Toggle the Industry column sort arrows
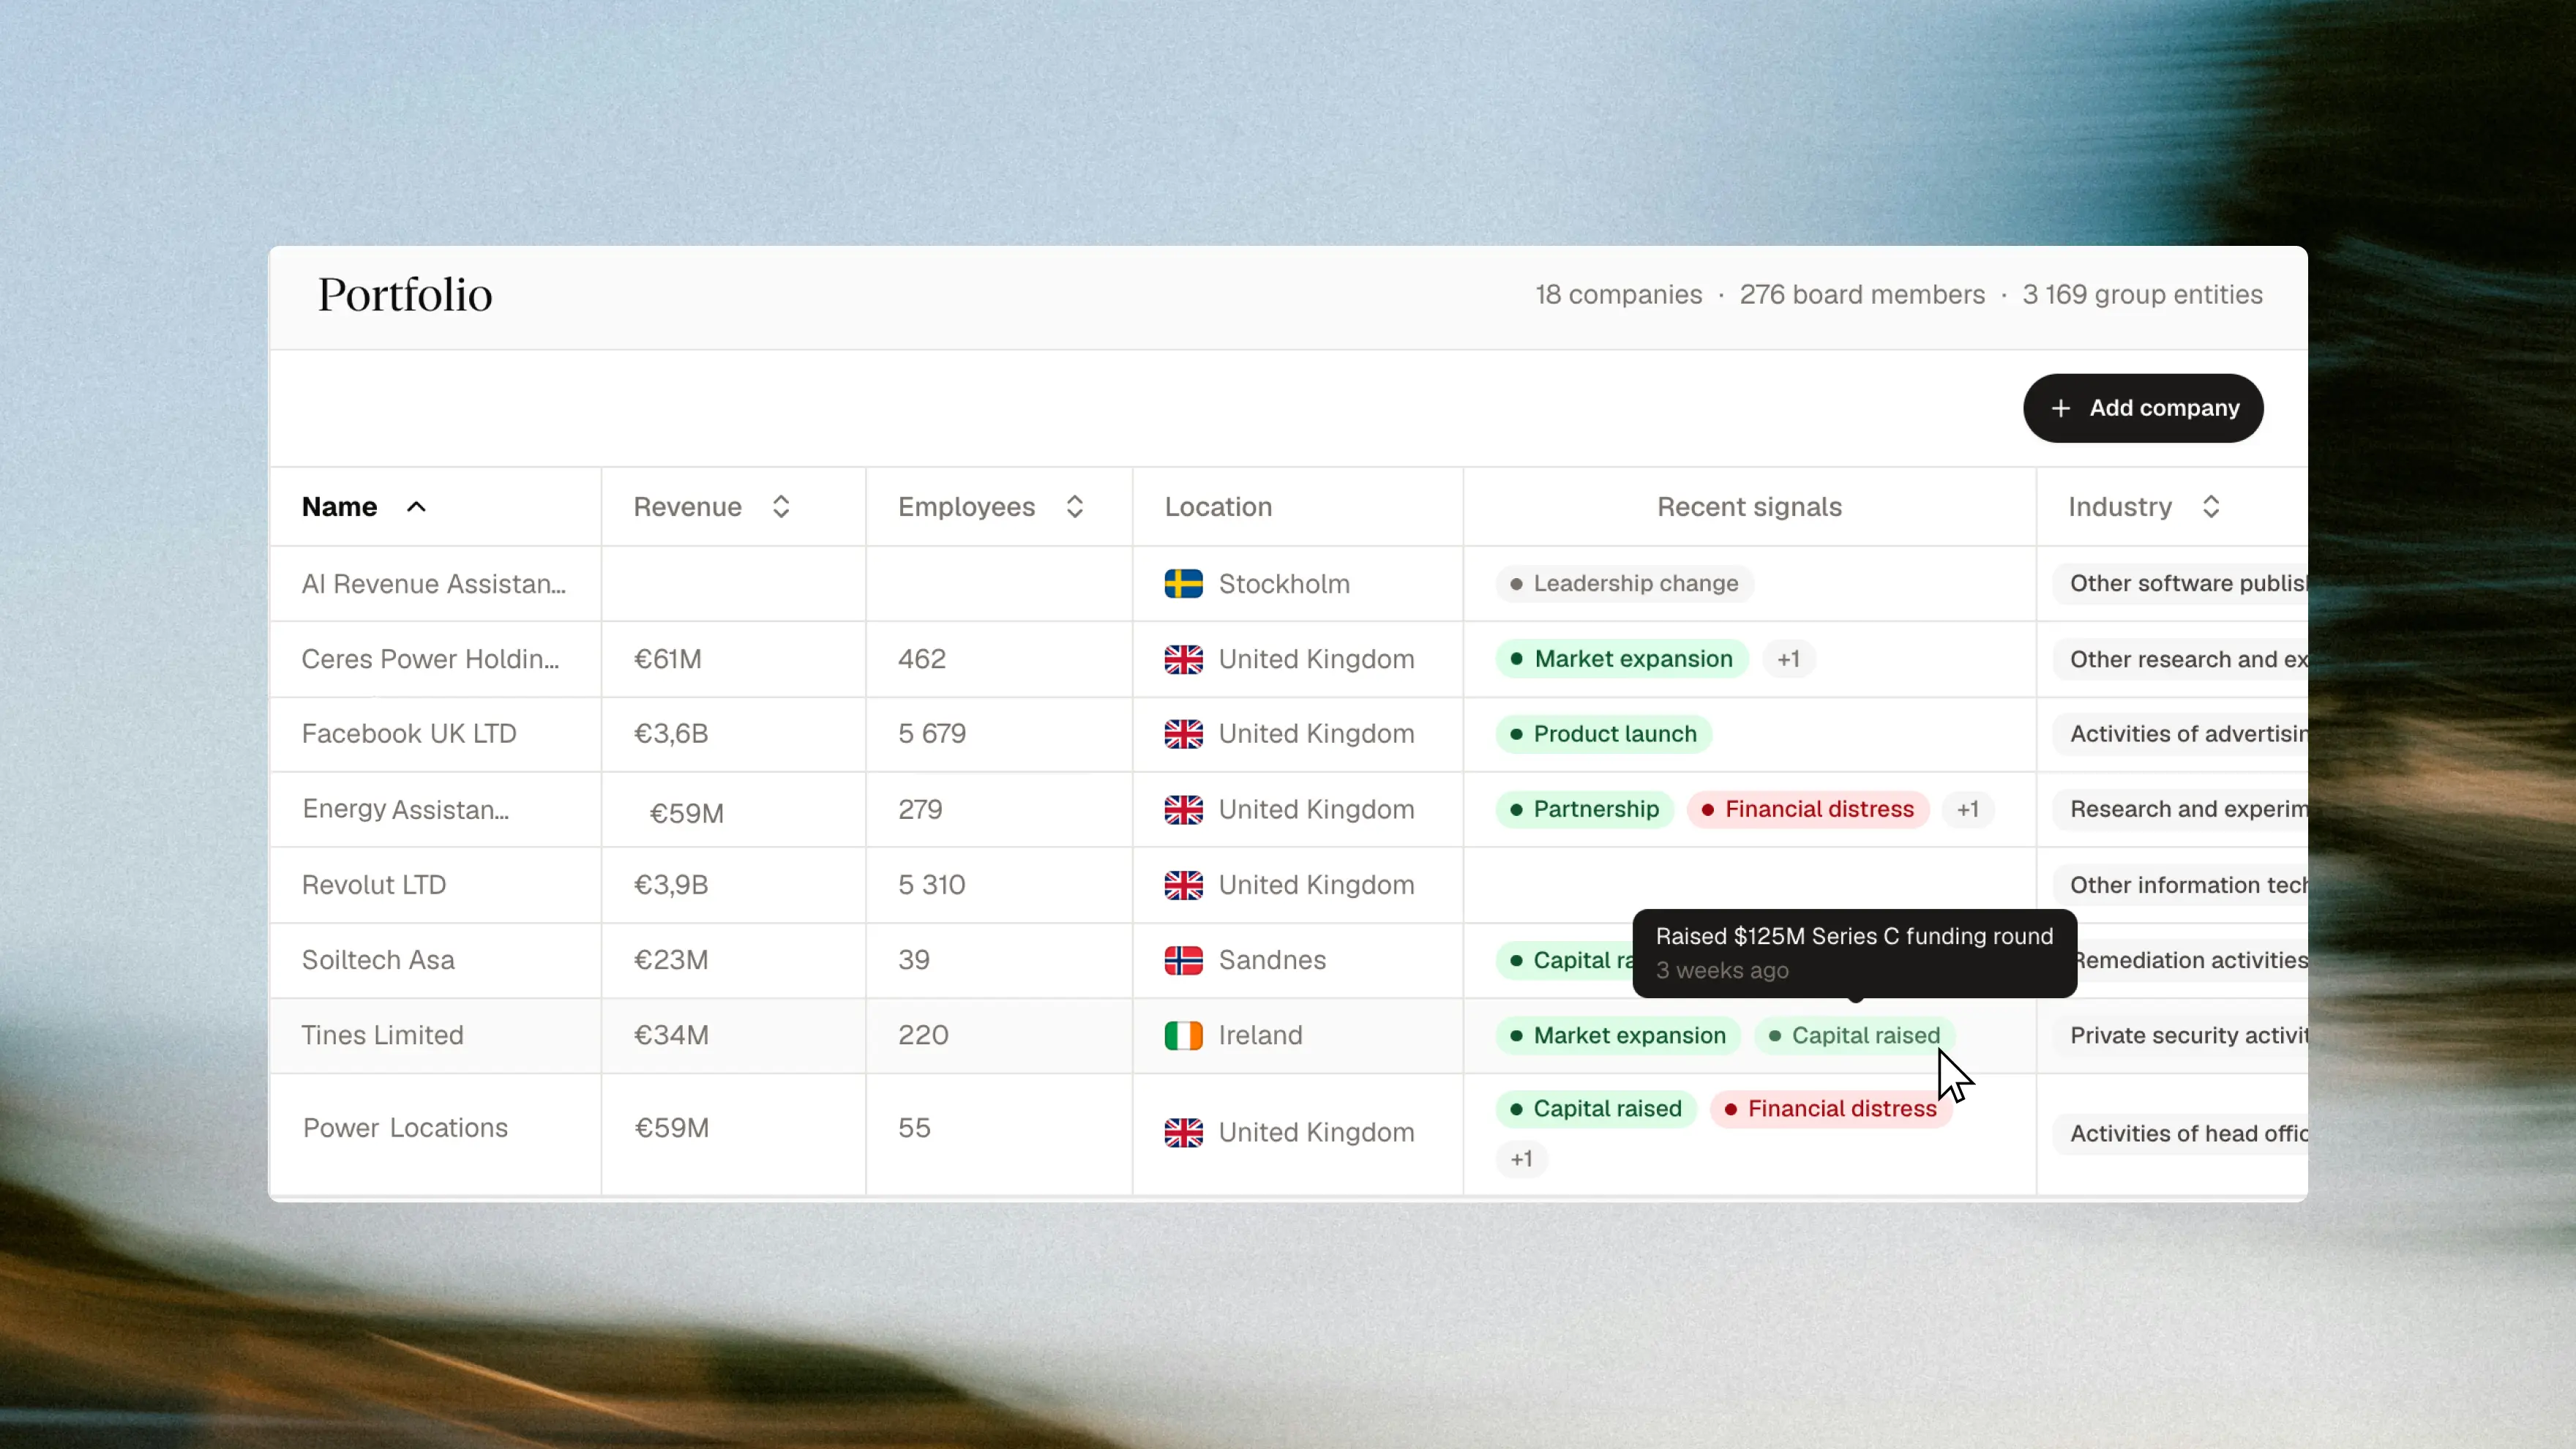This screenshot has height=1449, width=2576. pos(2211,507)
